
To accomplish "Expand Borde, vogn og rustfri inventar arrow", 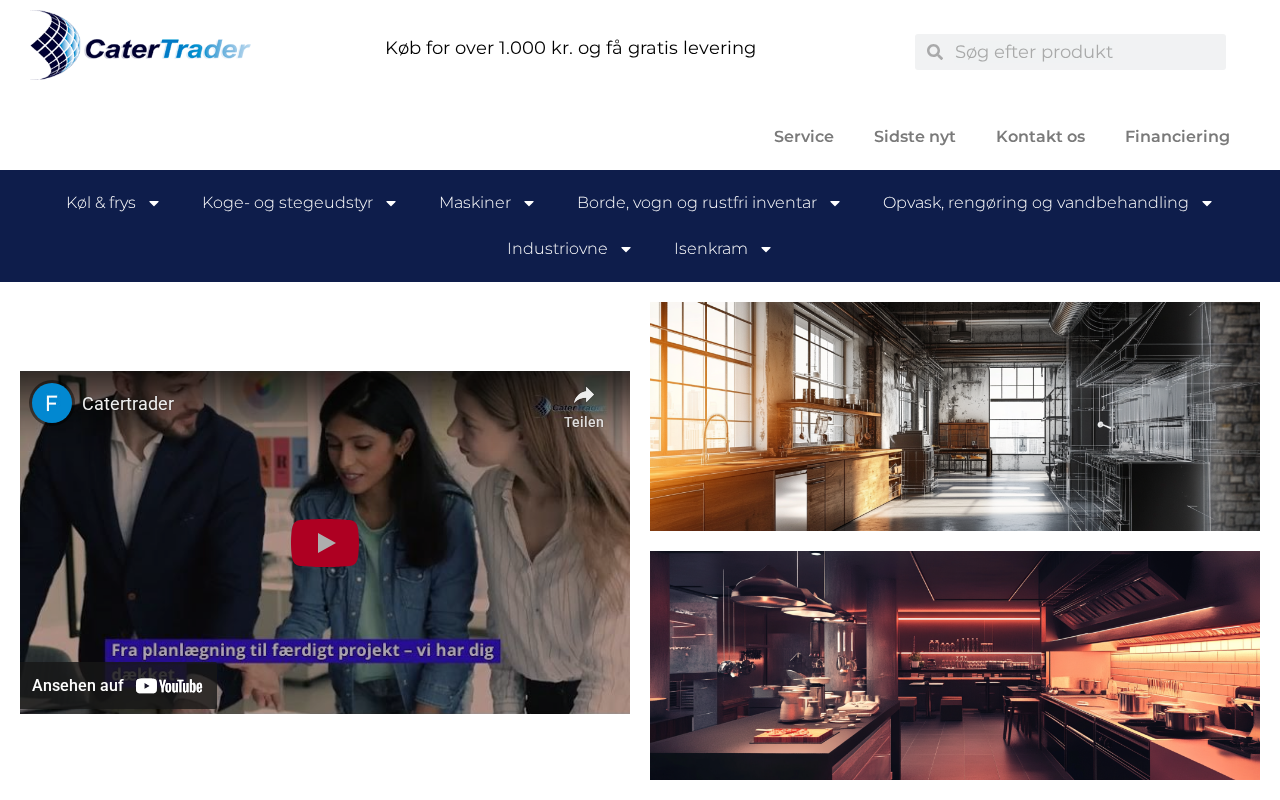I will 835,204.
